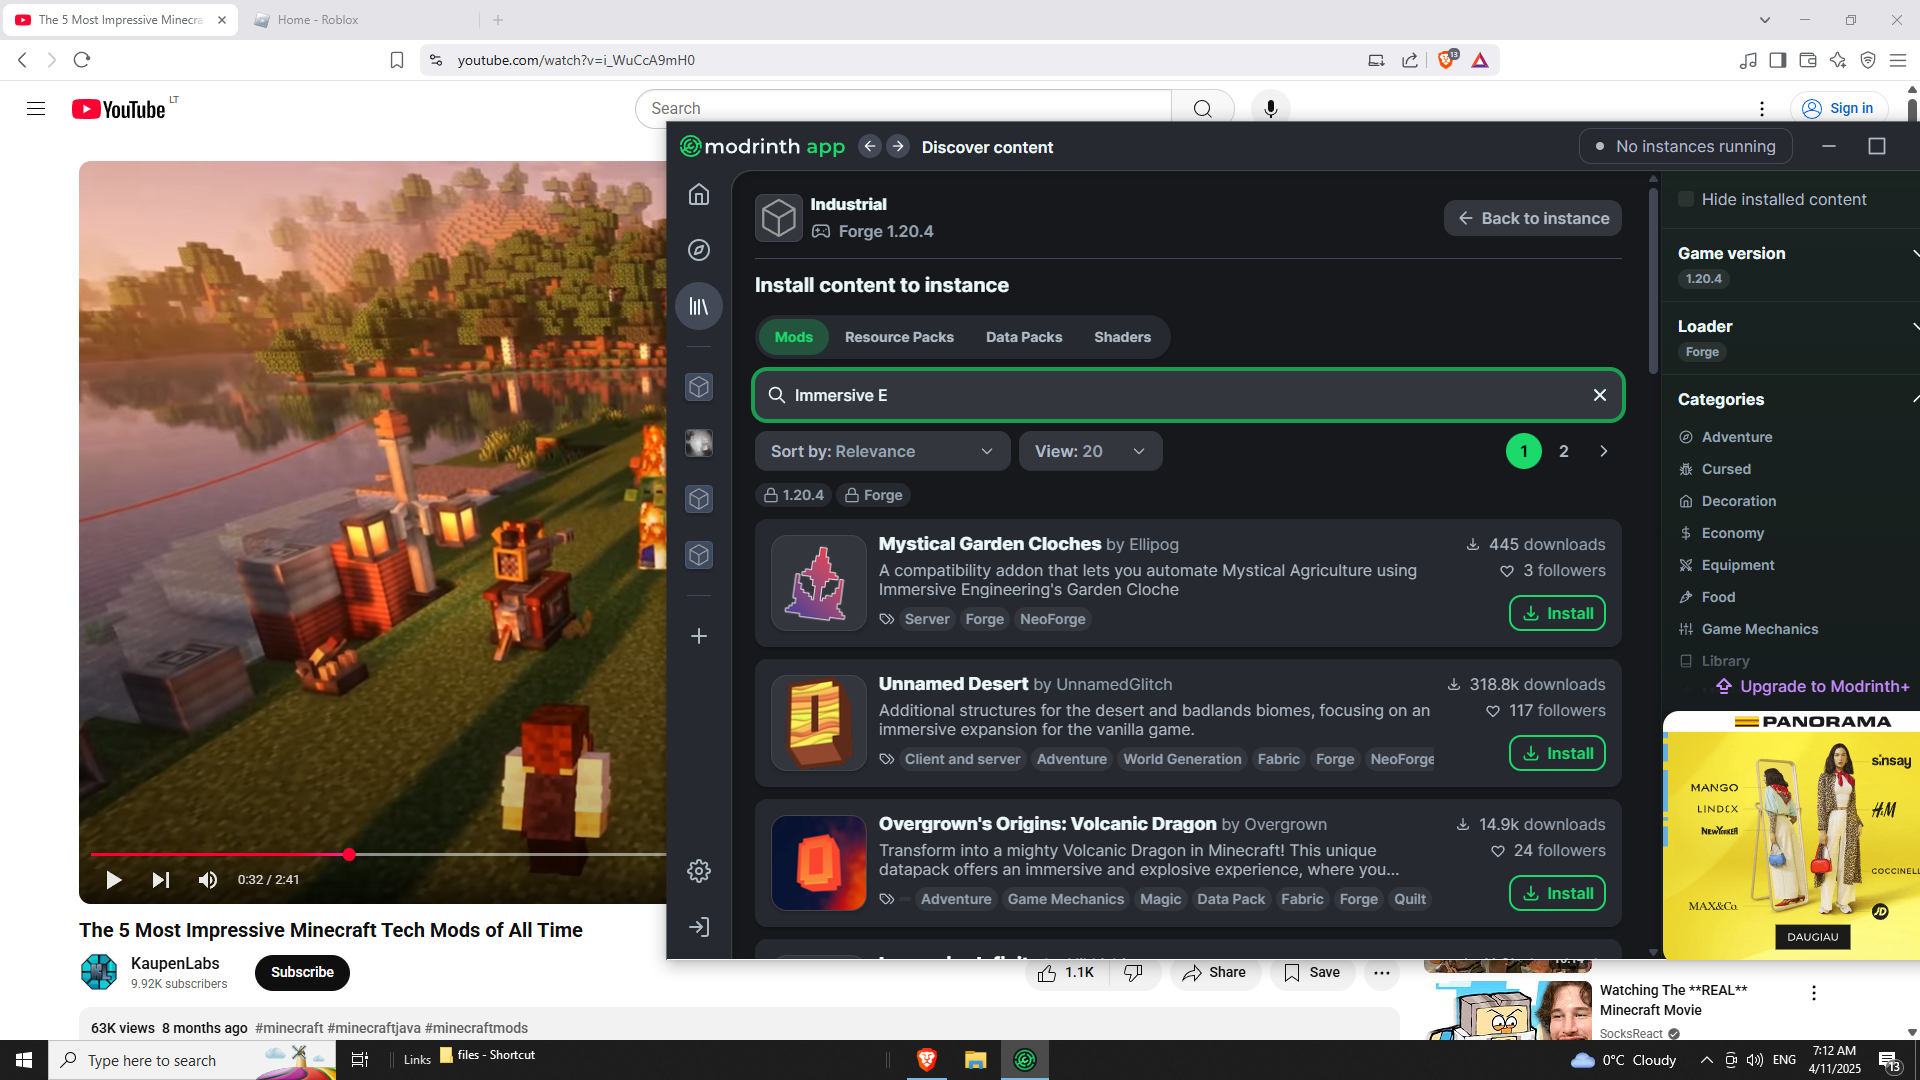
Task: Open the Discover compass icon in sidebar
Action: 699,250
